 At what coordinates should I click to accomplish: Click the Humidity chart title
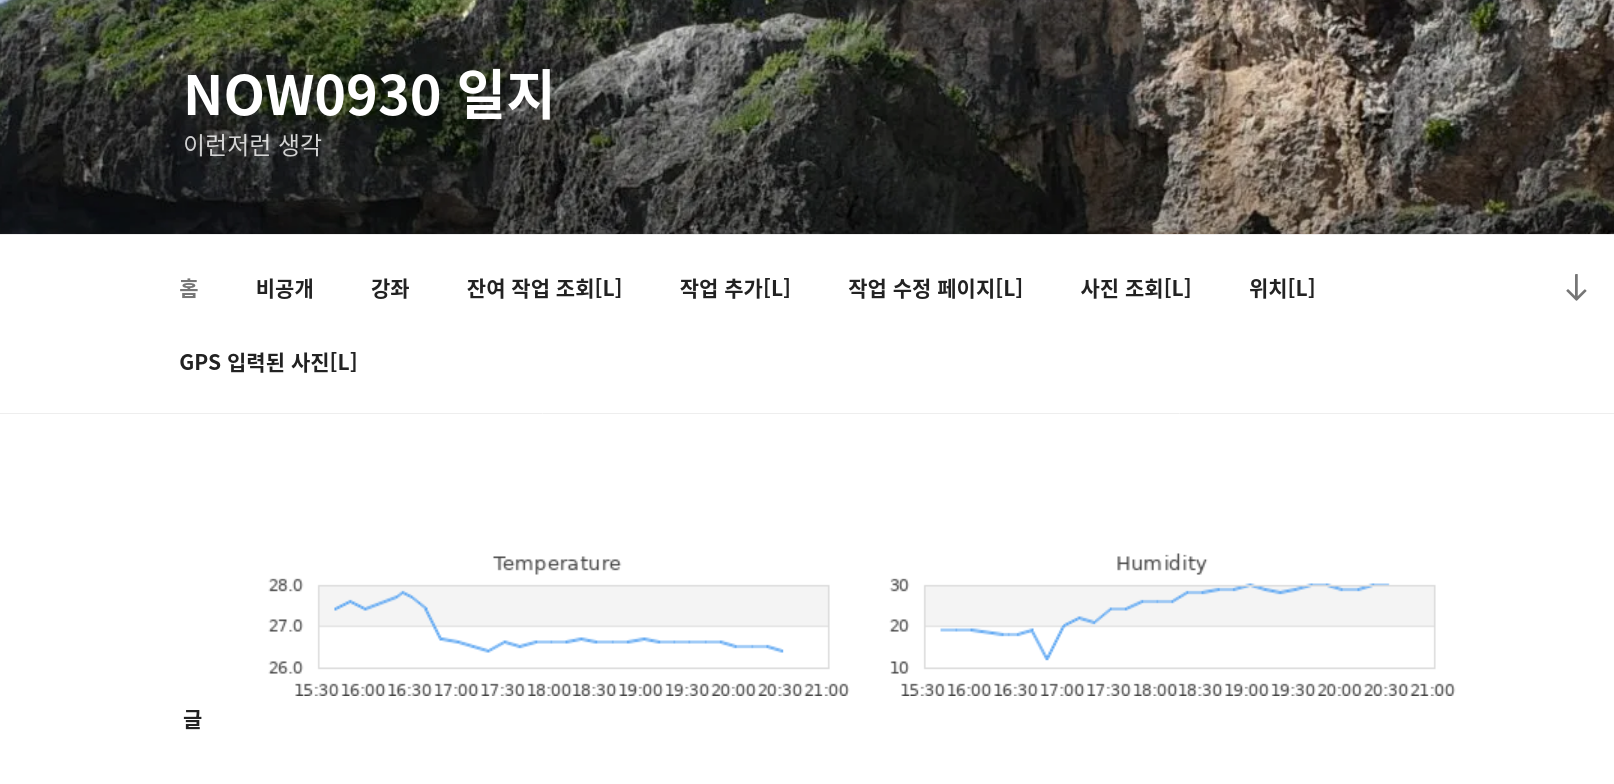point(1161,563)
